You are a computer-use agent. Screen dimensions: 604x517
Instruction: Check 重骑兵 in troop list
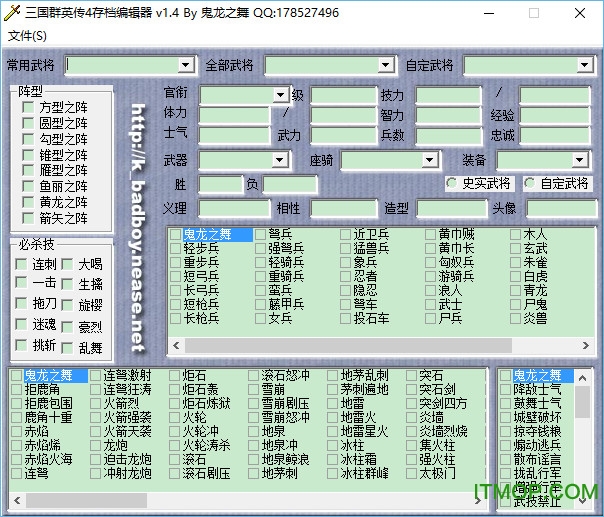pos(260,276)
